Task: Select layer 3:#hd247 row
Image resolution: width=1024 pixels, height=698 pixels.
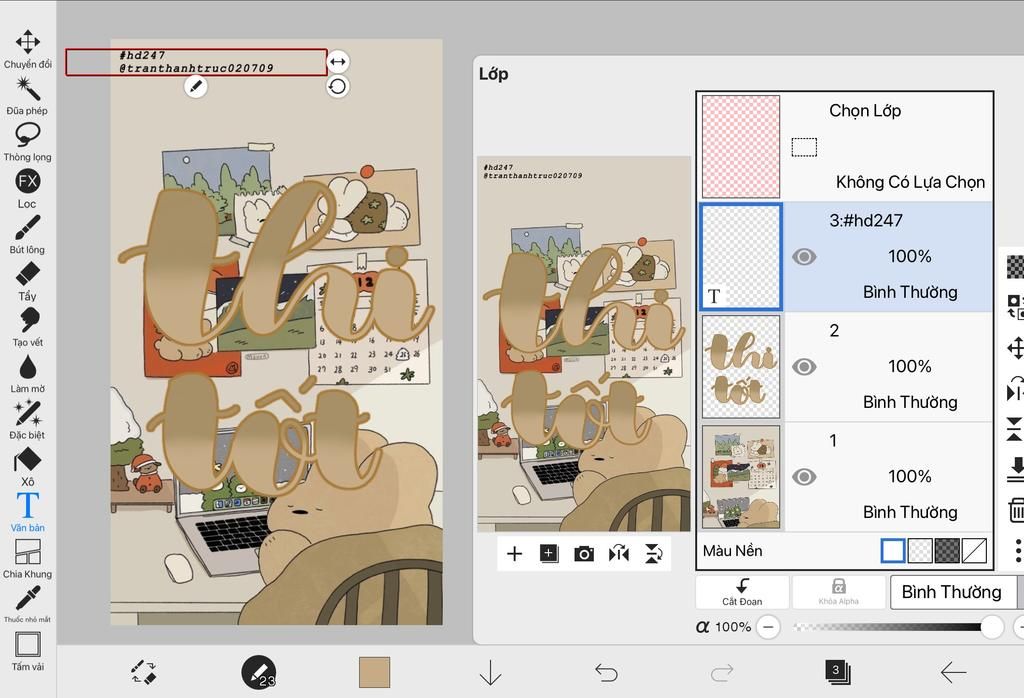Action: click(845, 257)
